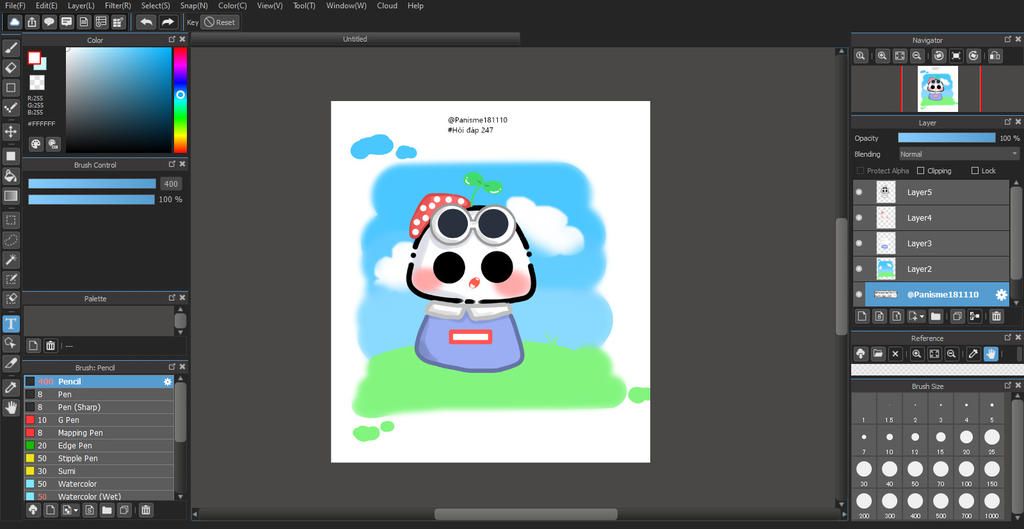Enable the Clipping checkbox
Image resolution: width=1024 pixels, height=529 pixels.
pyautogui.click(x=920, y=171)
